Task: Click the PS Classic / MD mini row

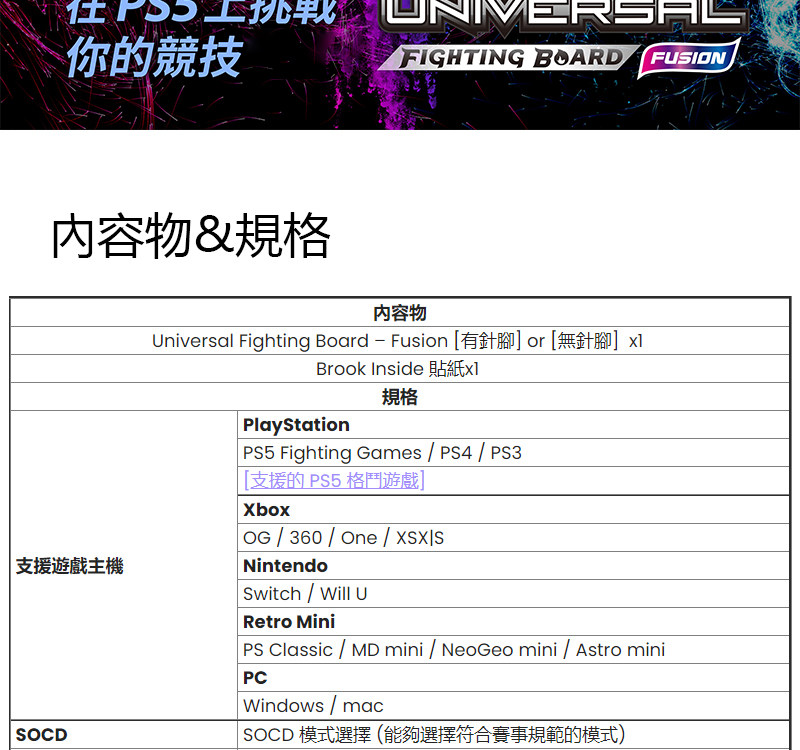Action: tap(513, 650)
